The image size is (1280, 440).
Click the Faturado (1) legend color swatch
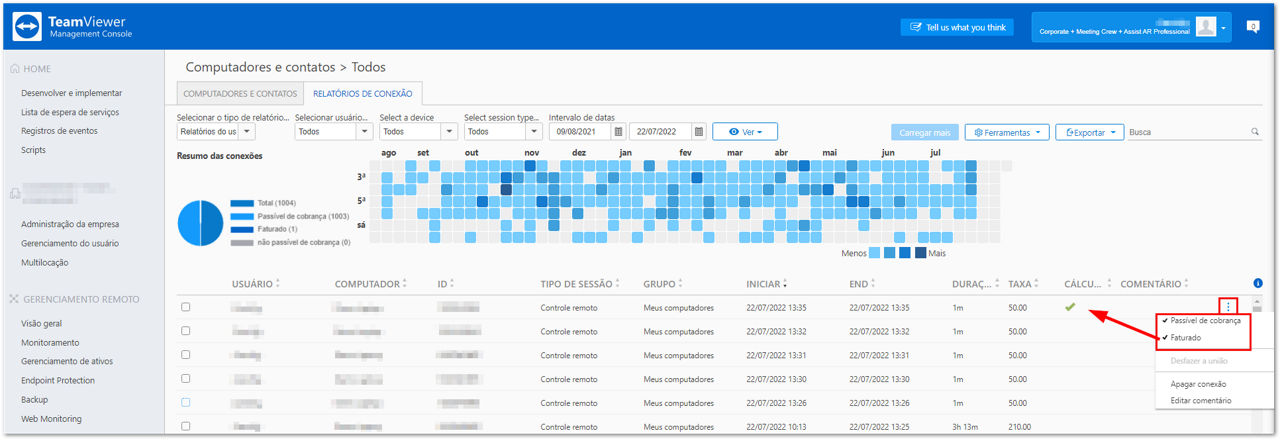pos(242,229)
